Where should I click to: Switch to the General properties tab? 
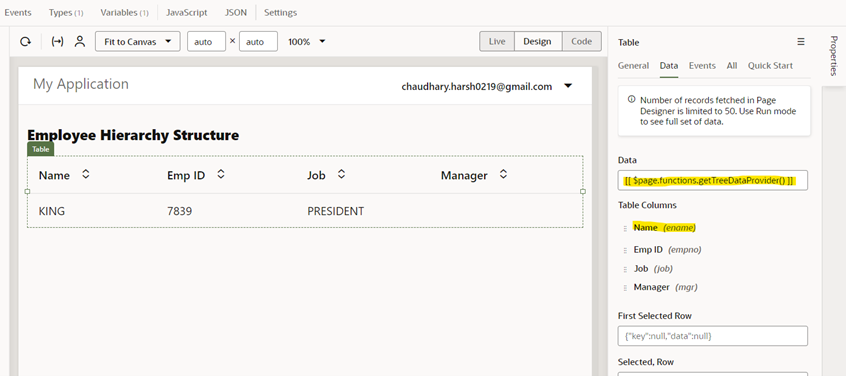[633, 66]
